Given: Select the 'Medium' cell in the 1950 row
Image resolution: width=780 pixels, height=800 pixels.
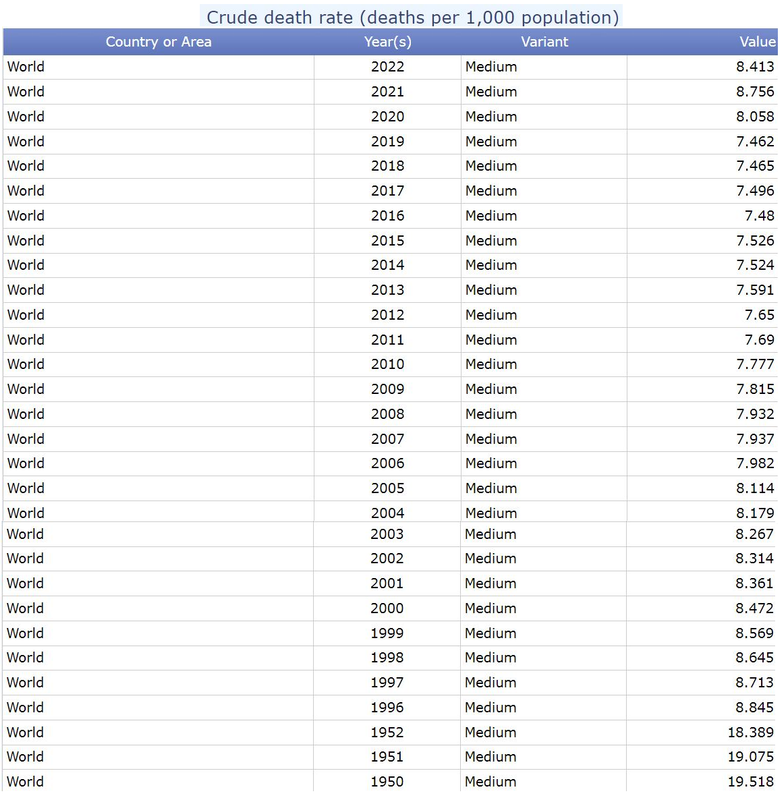Looking at the screenshot, I should click(544, 782).
